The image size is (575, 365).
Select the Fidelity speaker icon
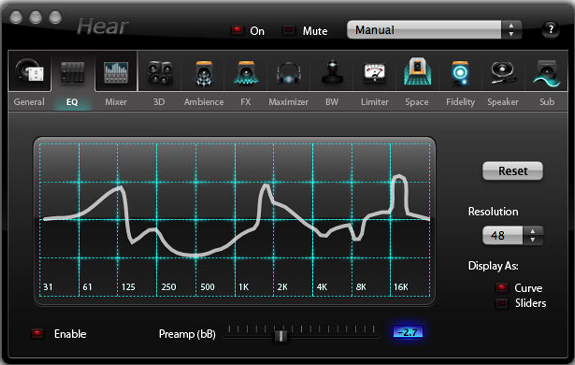460,73
